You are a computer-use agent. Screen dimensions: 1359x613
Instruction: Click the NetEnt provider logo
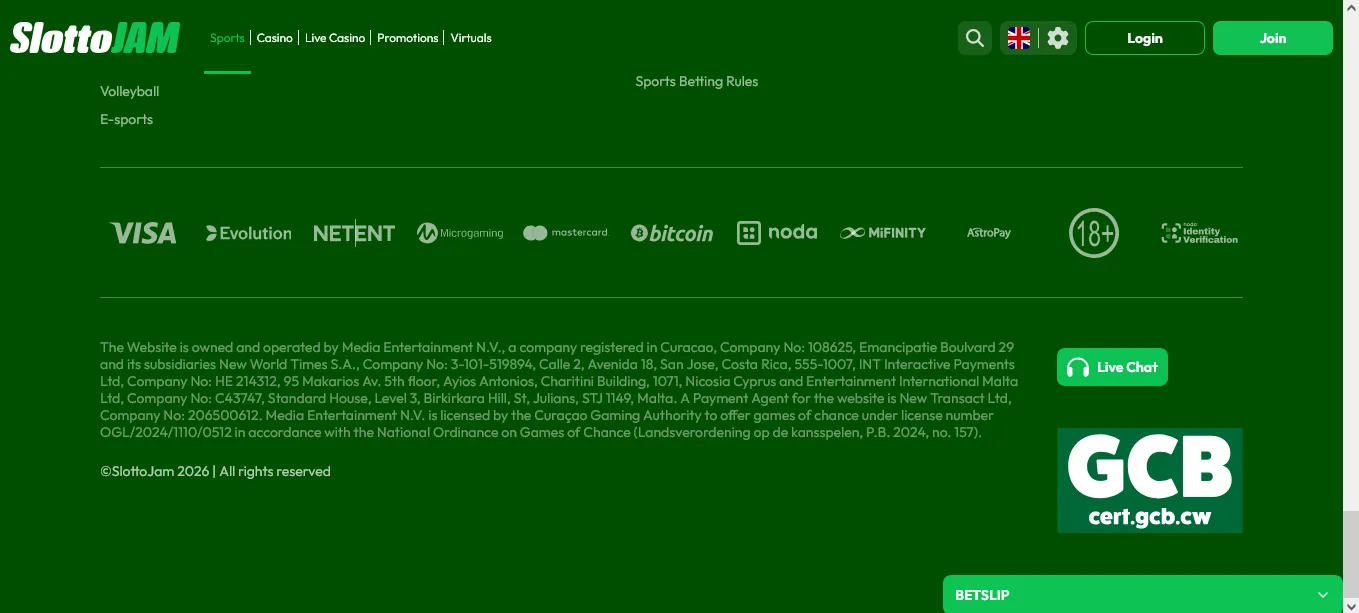[354, 233]
